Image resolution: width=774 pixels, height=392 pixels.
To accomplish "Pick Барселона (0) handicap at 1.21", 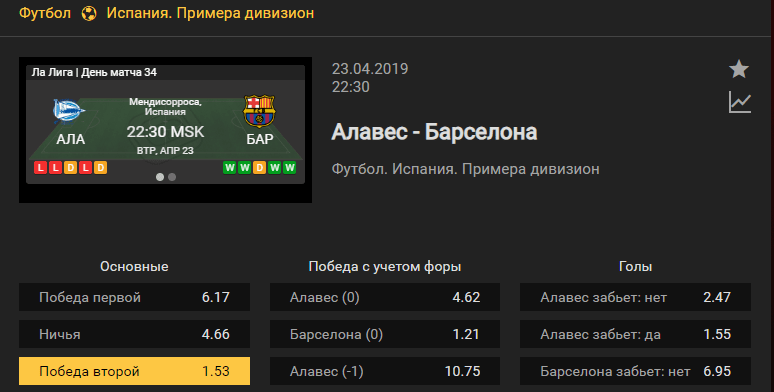I will point(385,334).
